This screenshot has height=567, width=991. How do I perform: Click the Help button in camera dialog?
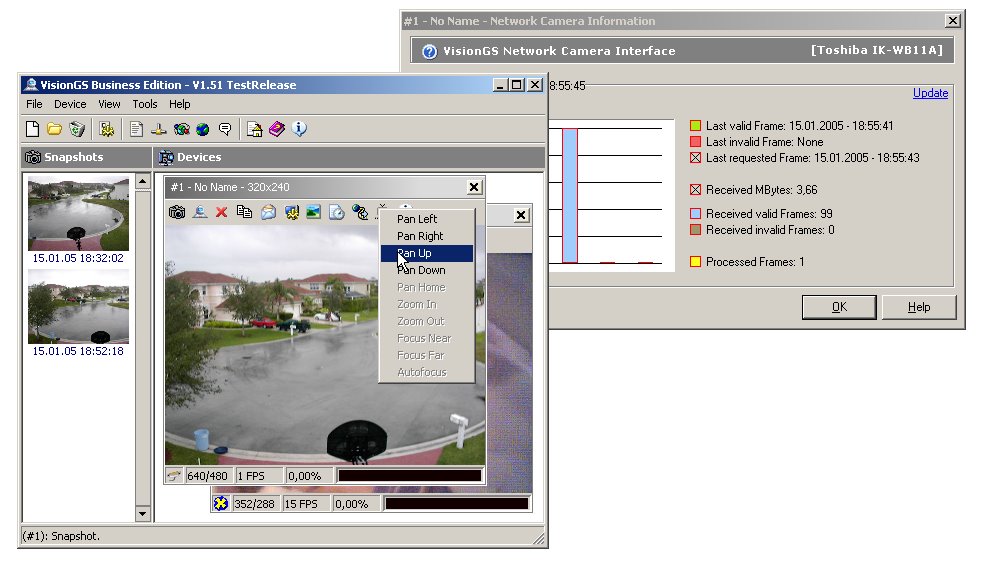point(918,307)
